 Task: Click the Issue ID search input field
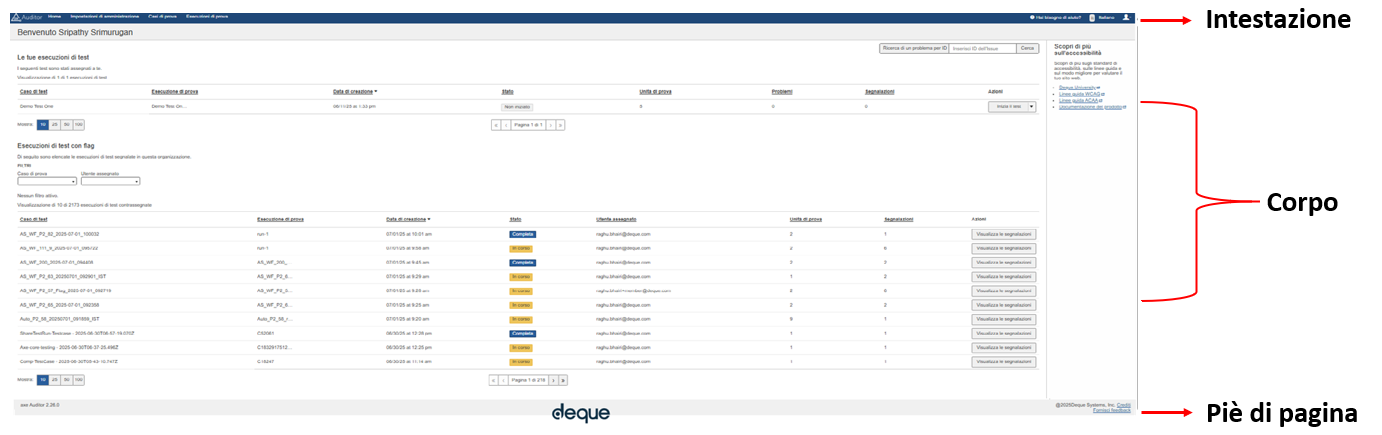coord(982,48)
